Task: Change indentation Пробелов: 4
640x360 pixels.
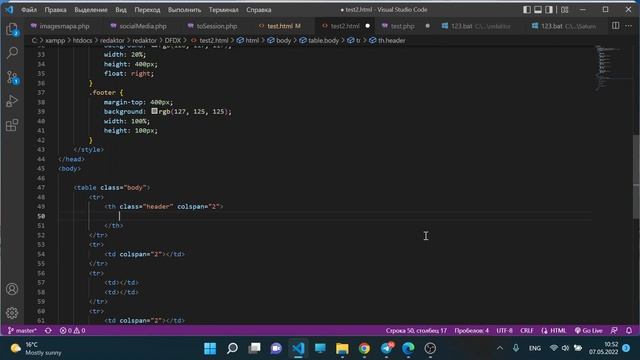Action: click(471, 330)
